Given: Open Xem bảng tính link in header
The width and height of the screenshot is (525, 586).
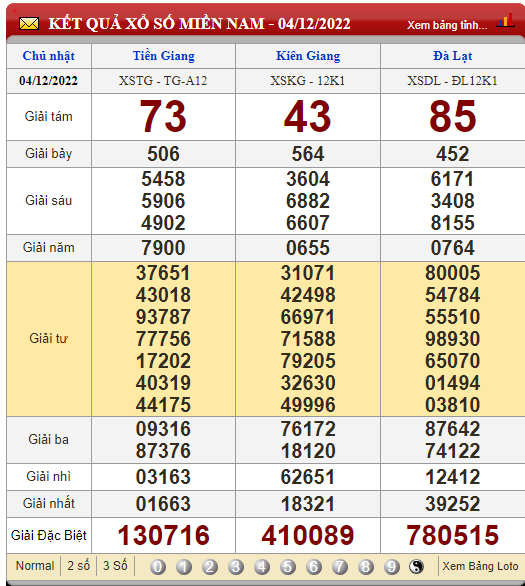Looking at the screenshot, I should (447, 25).
